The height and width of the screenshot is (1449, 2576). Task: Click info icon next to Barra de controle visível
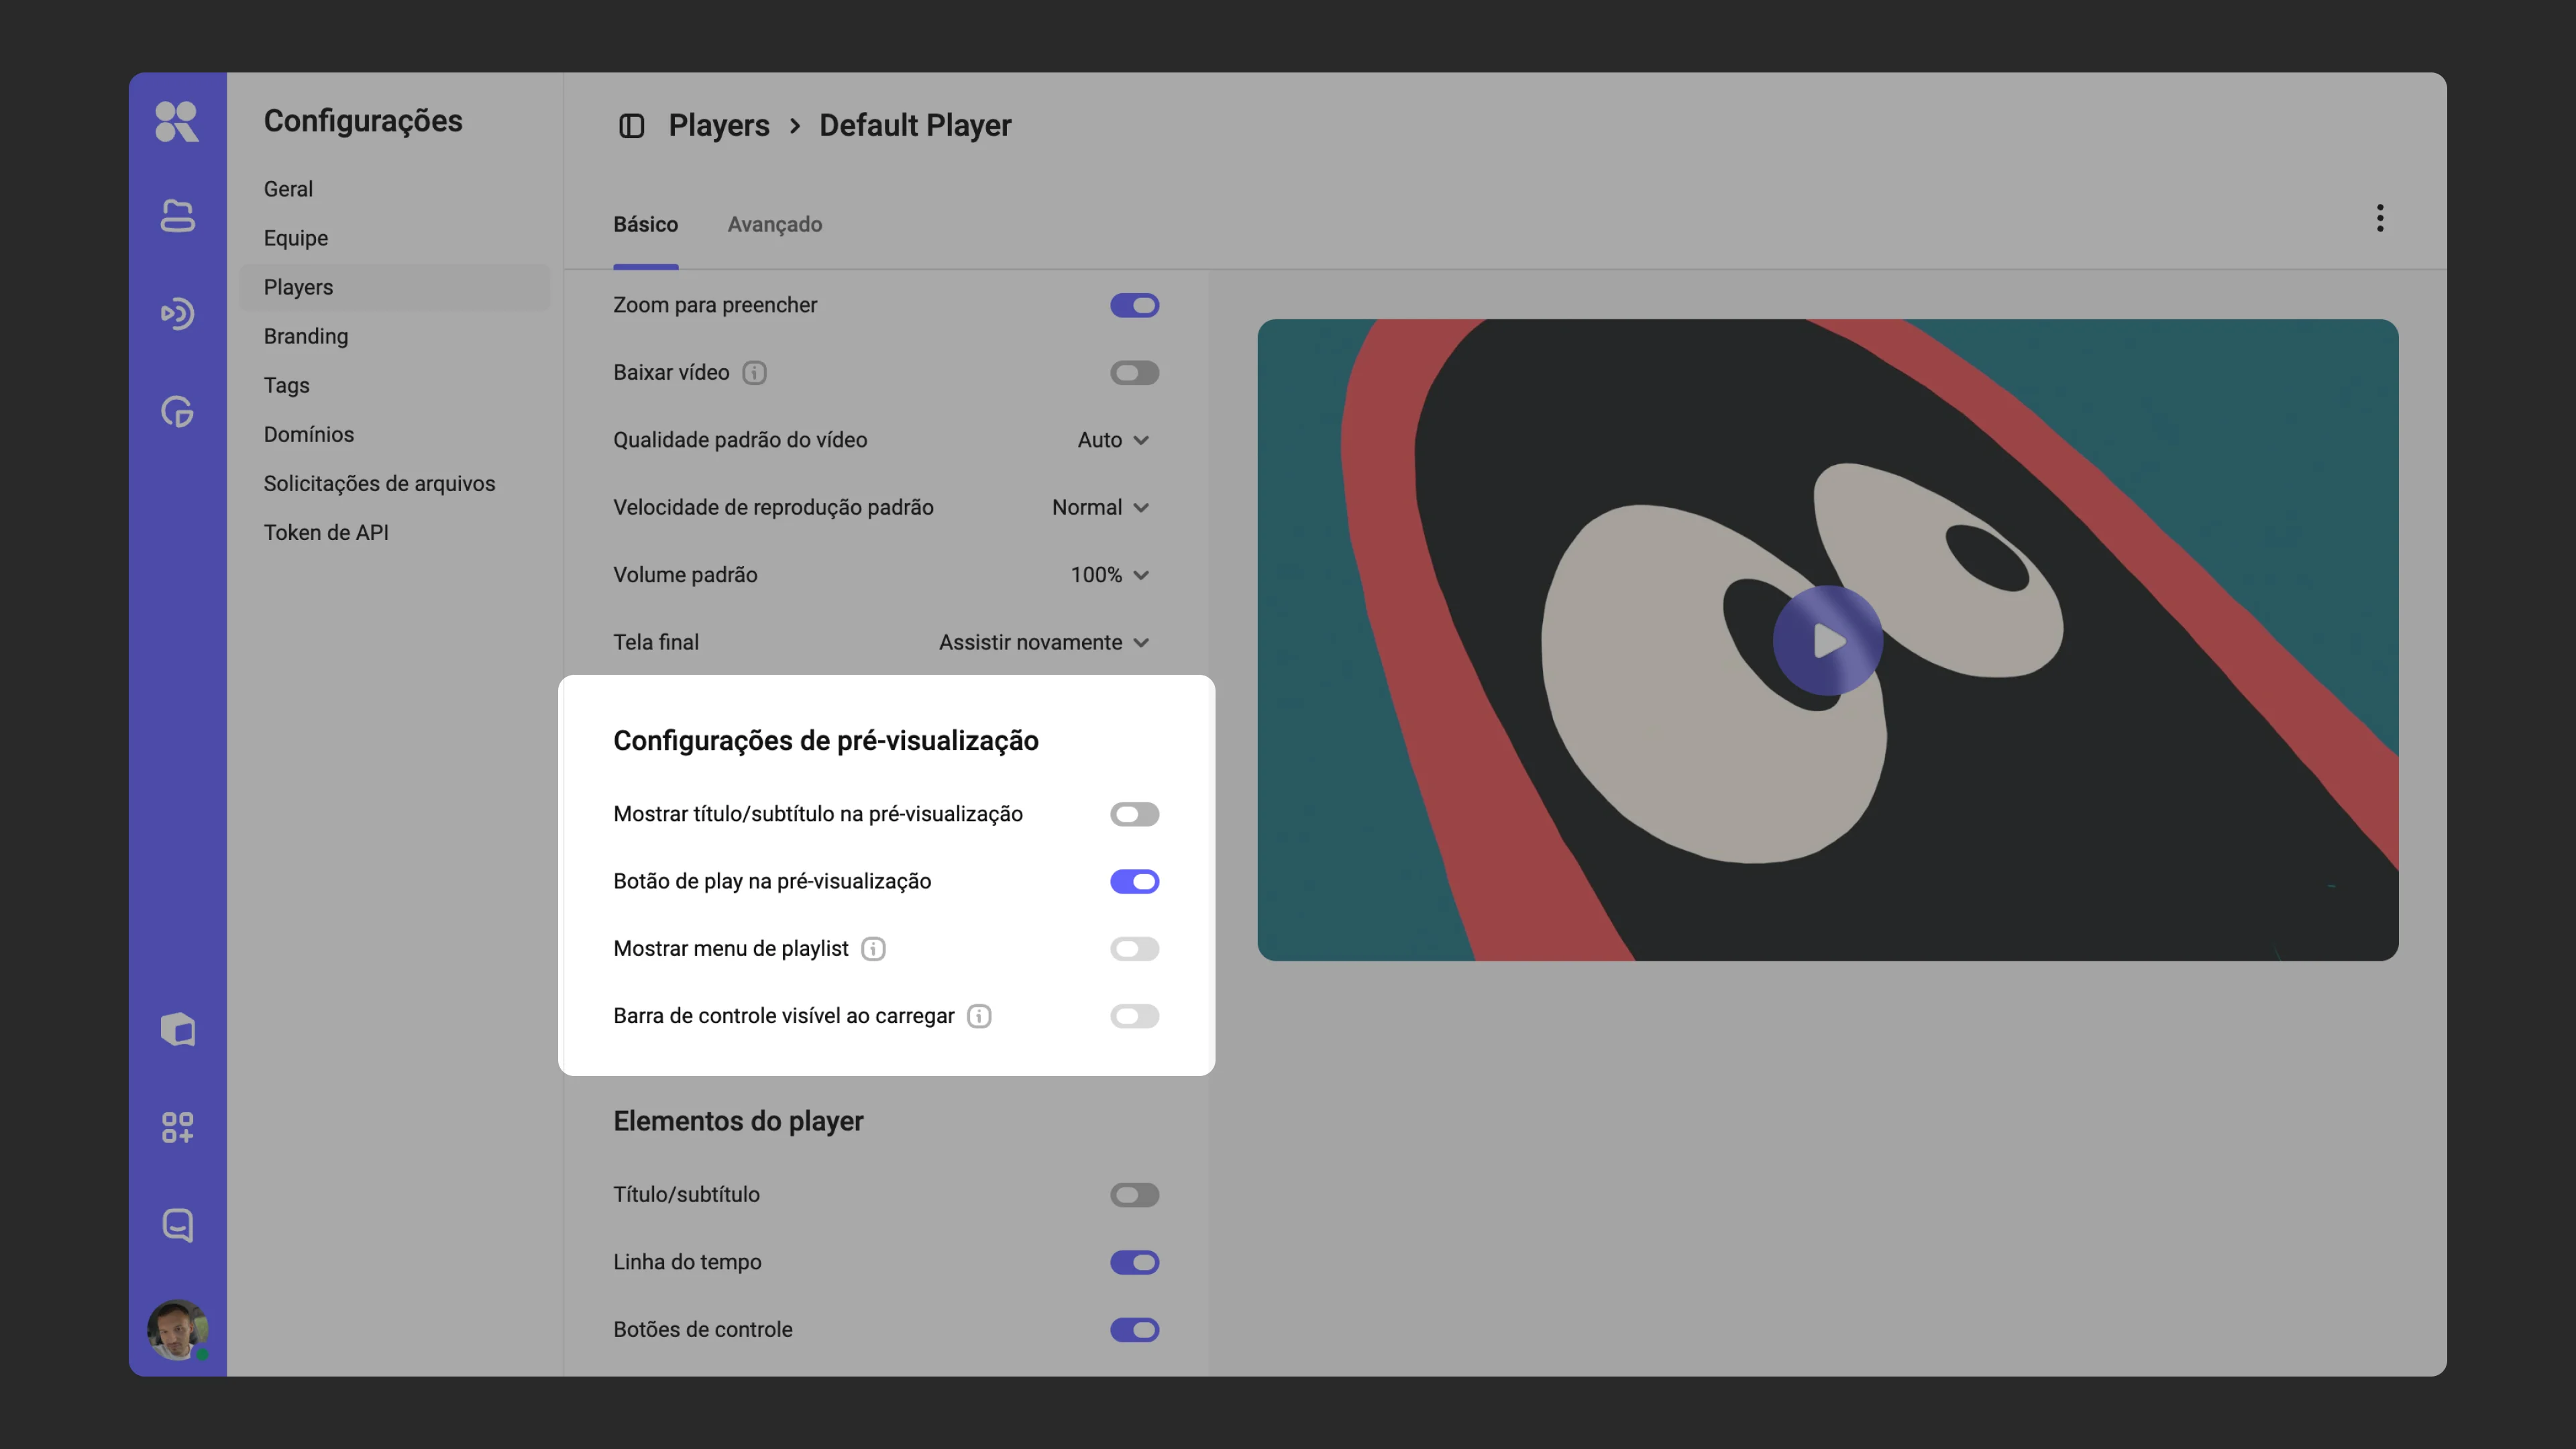pos(979,1016)
